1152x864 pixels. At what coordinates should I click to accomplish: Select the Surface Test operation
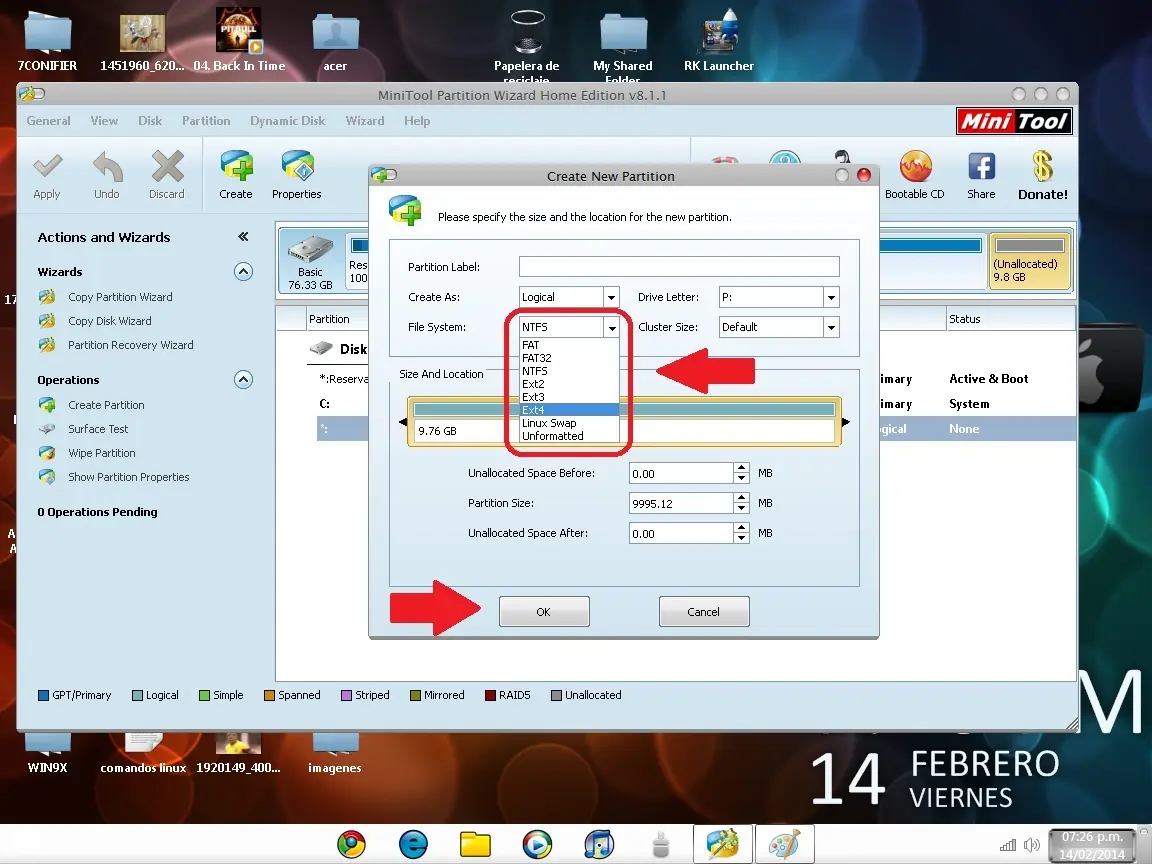click(x=98, y=429)
